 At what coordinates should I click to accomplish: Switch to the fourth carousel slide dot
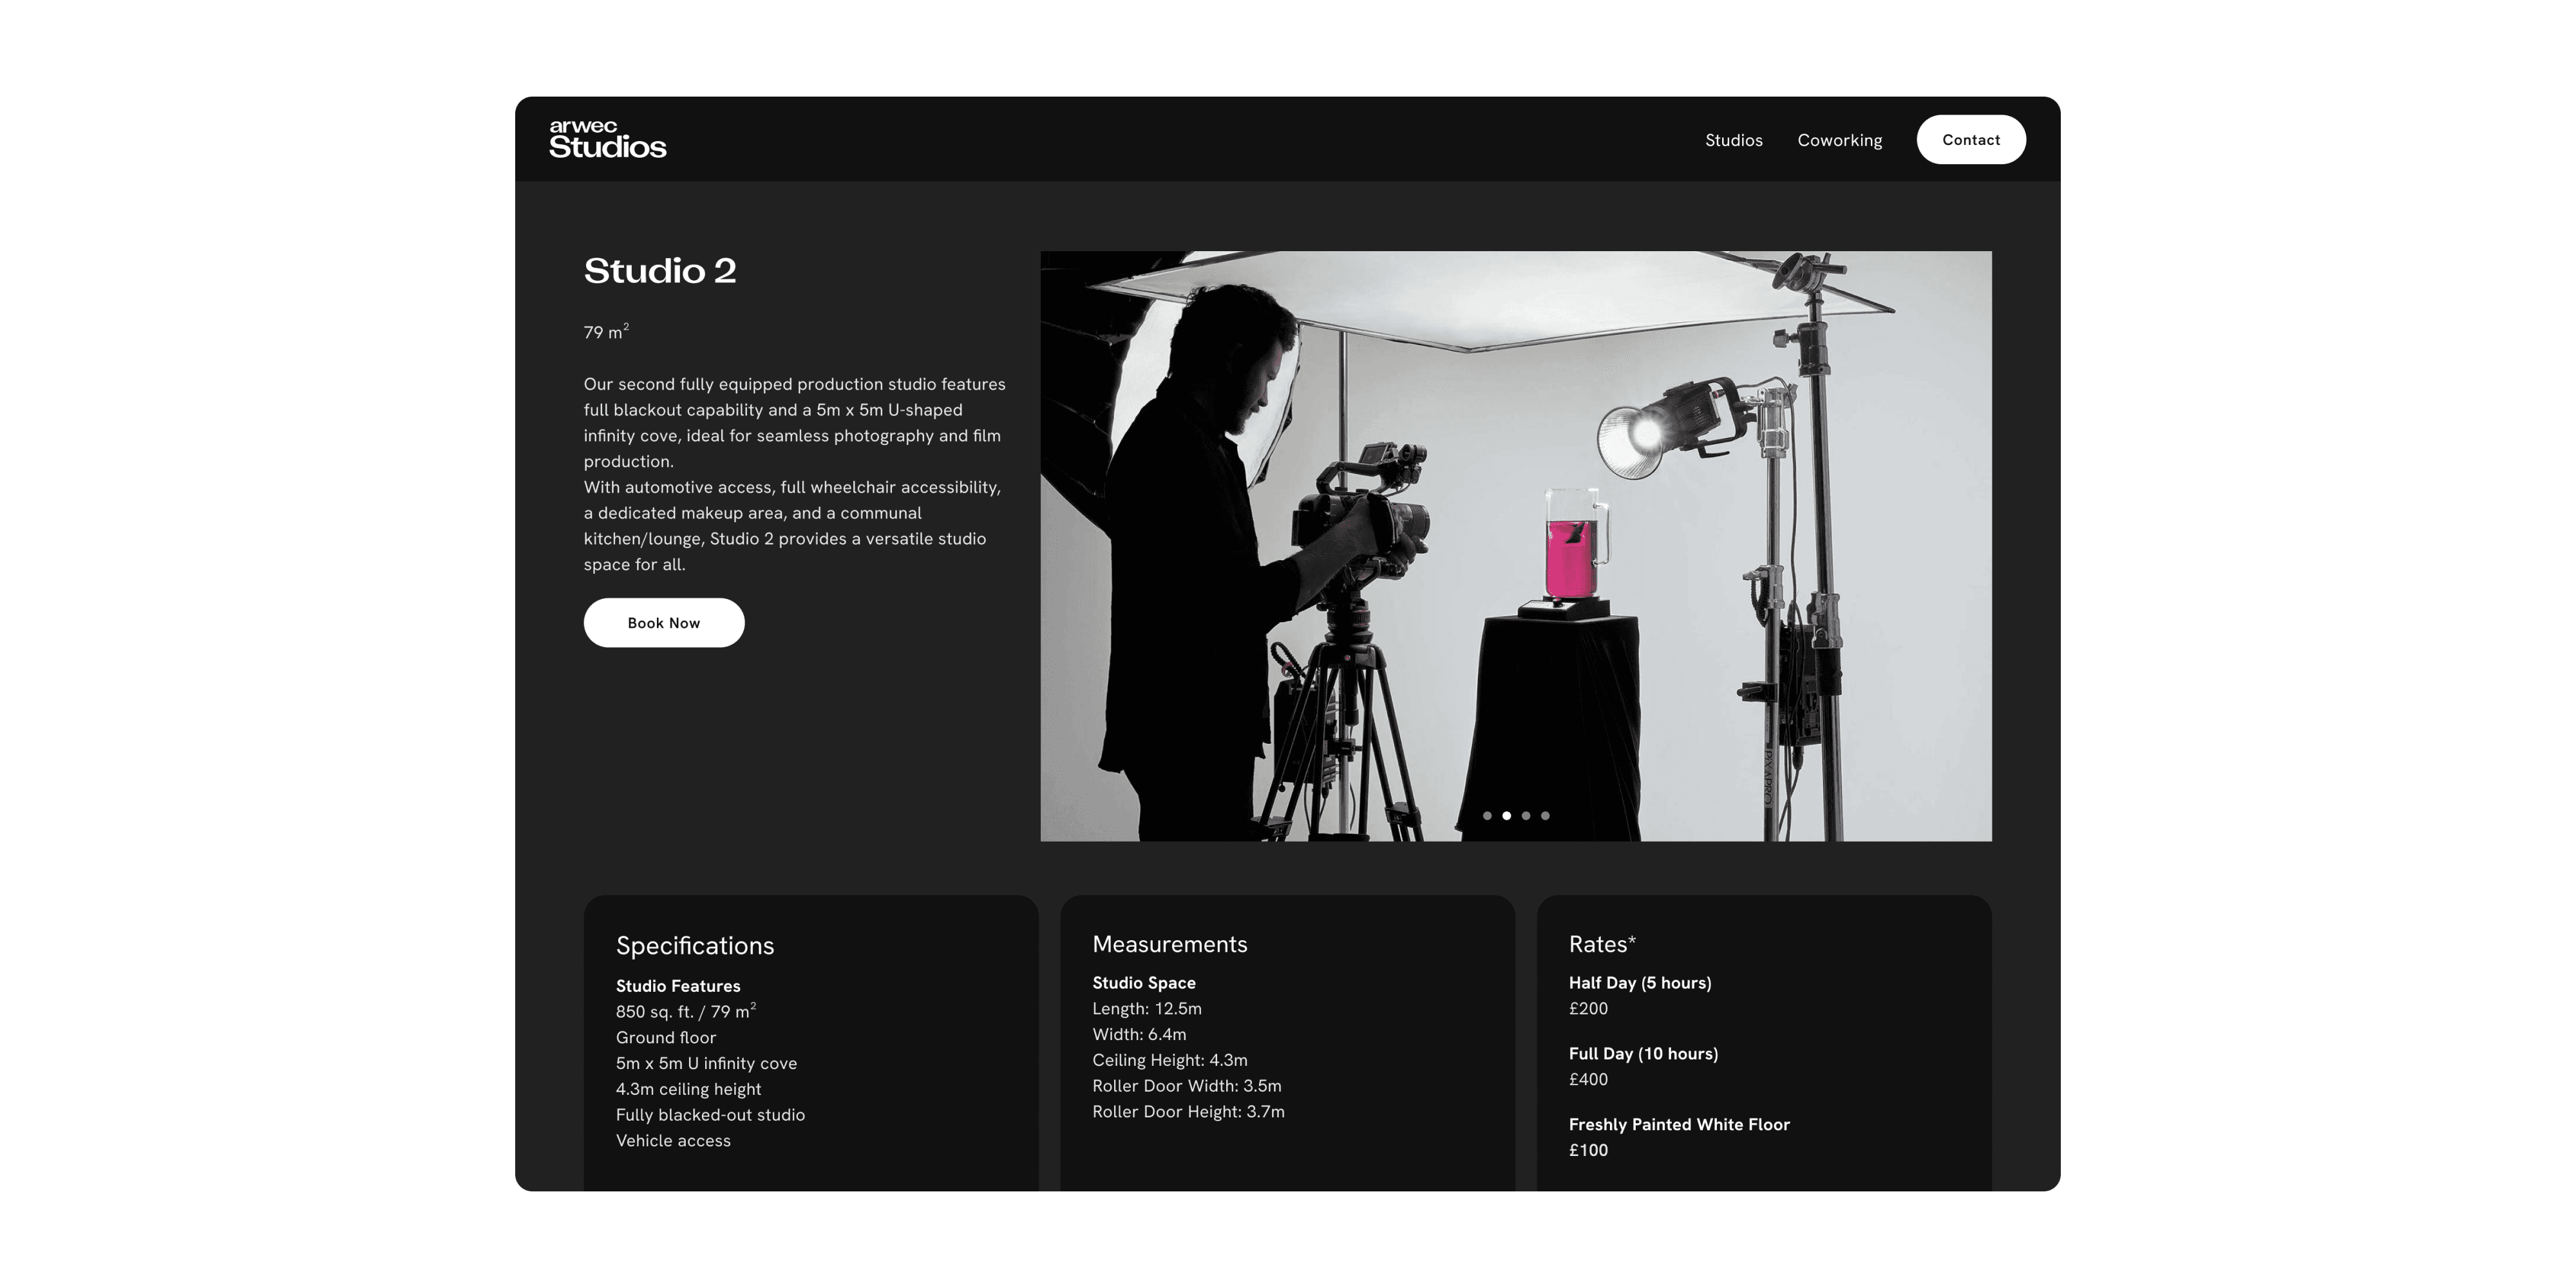pos(1545,816)
